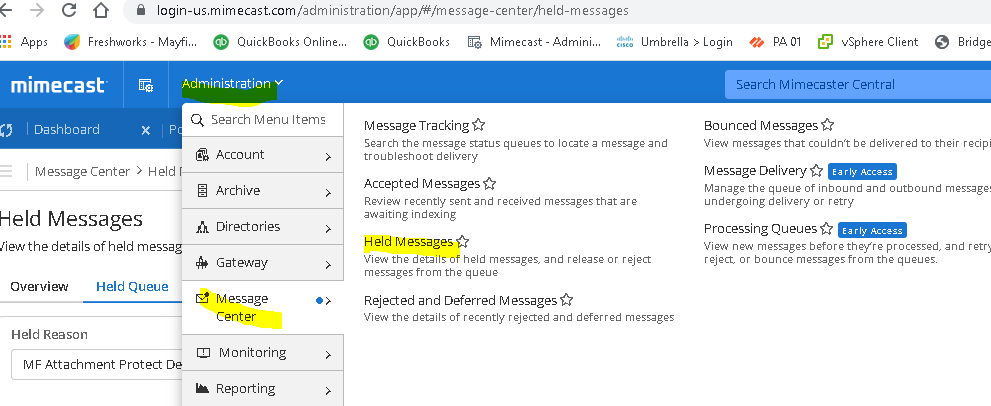Close the Dashboard tab
This screenshot has width=991, height=406.
[146, 130]
